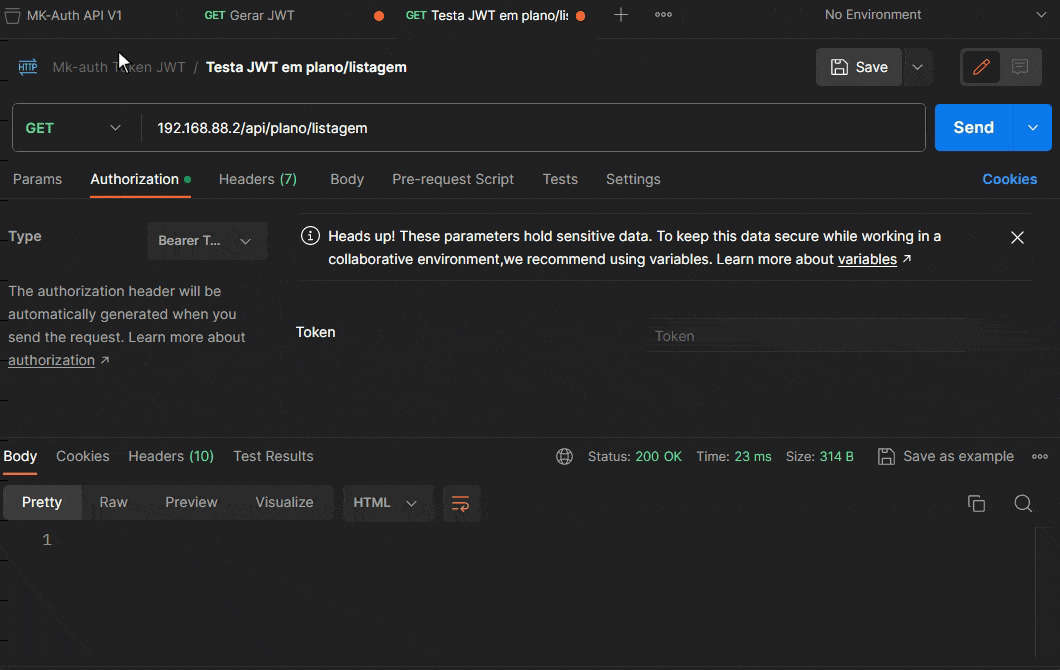Copy the response body icon
This screenshot has height=670, width=1060.
977,503
